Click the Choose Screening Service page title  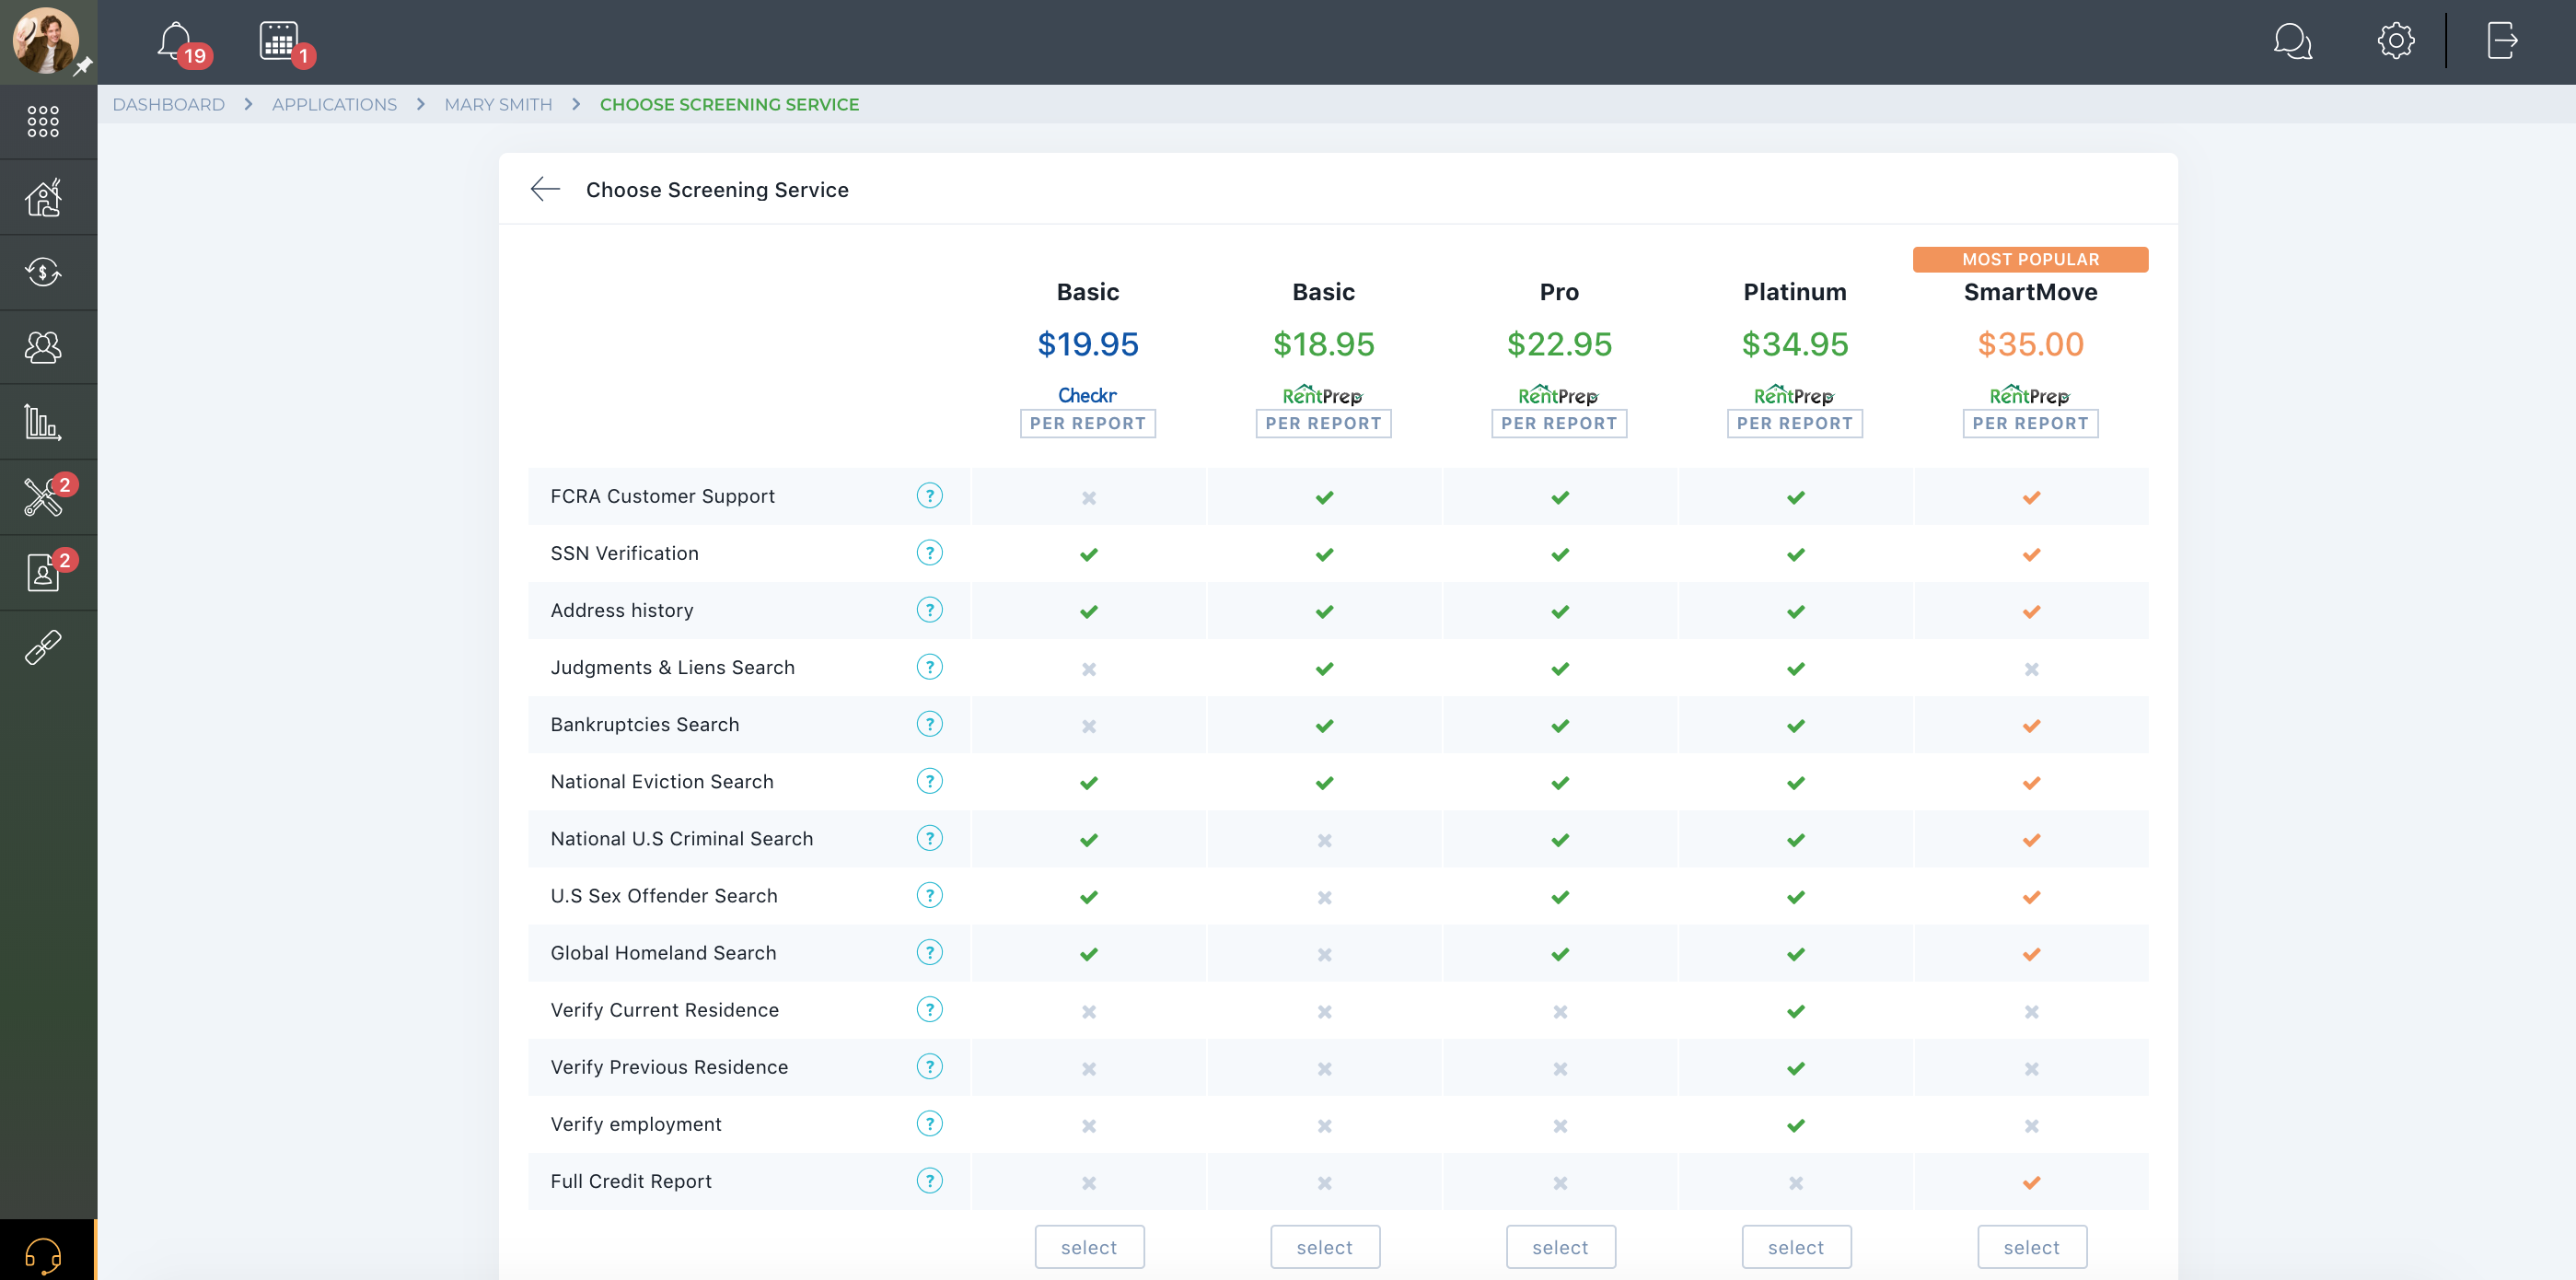[717, 189]
